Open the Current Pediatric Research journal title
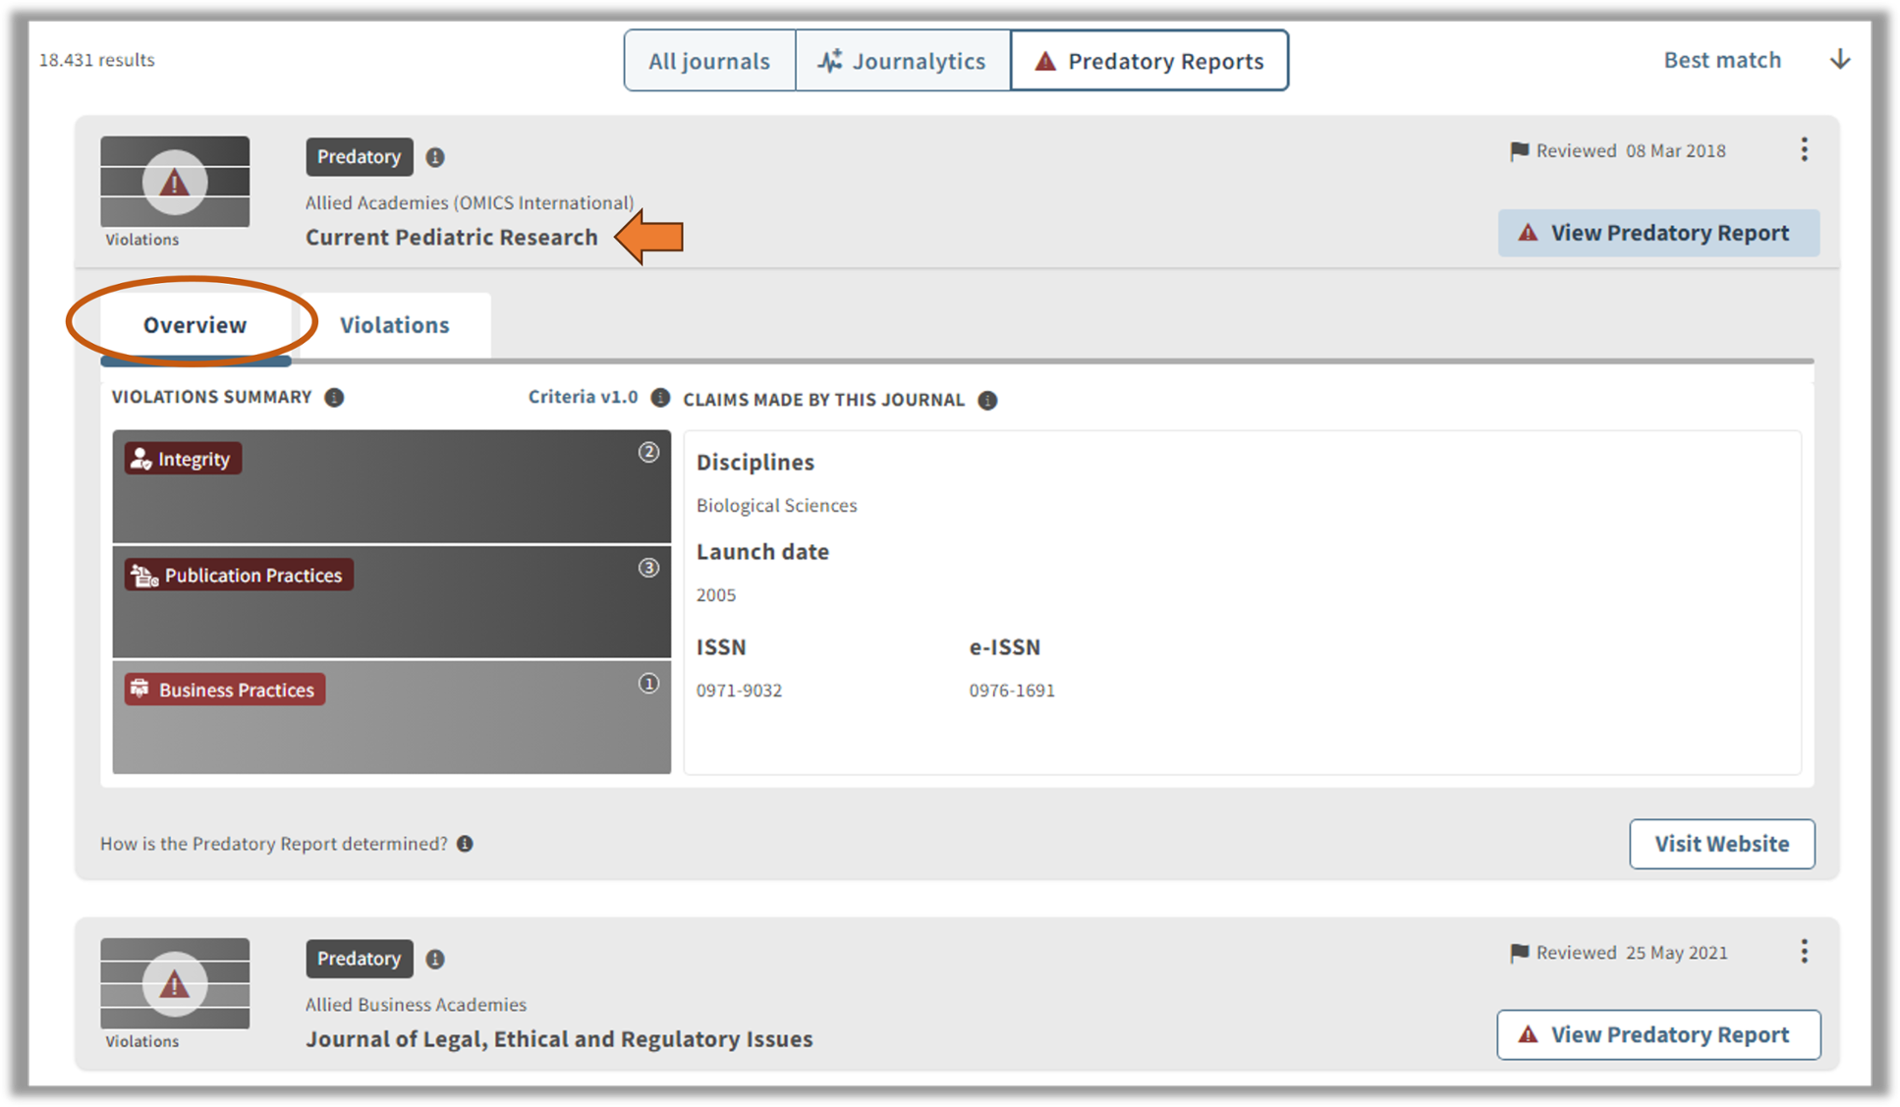 (x=452, y=237)
